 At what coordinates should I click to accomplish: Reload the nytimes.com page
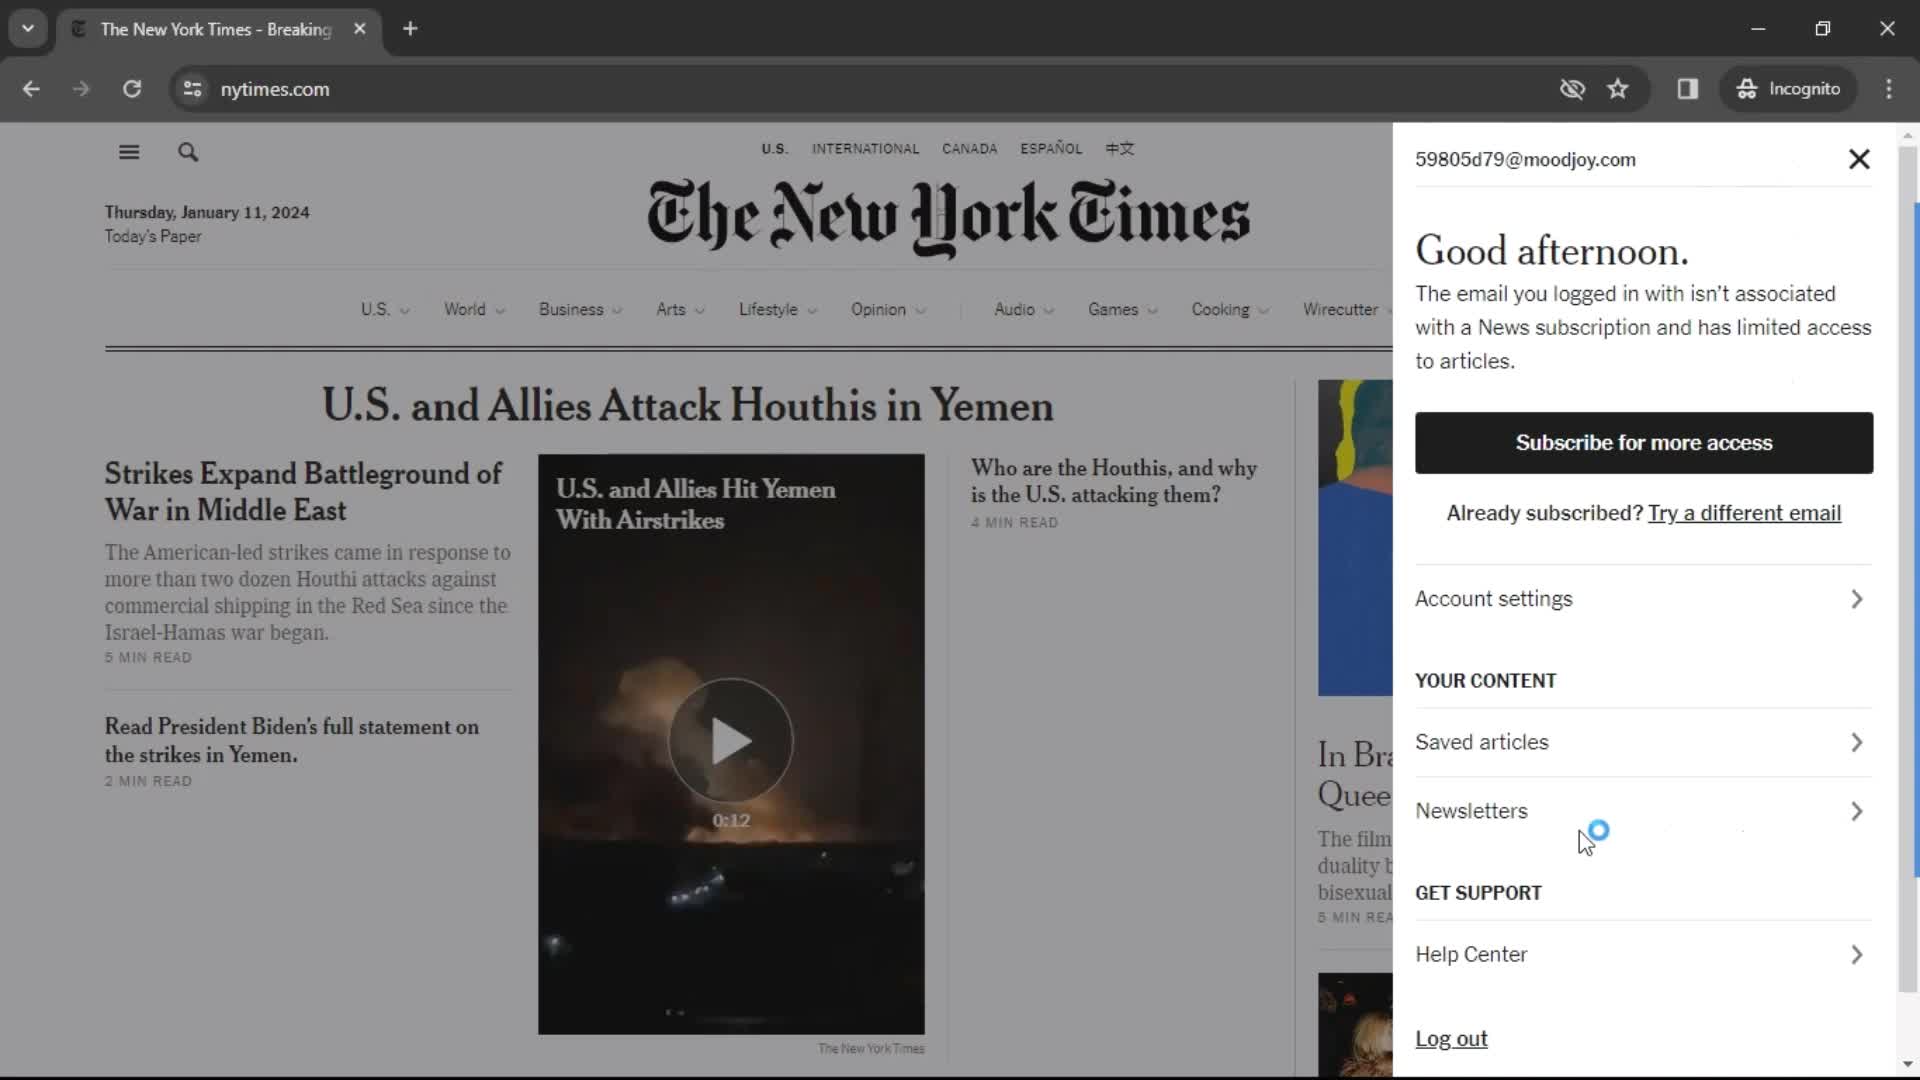tap(132, 89)
